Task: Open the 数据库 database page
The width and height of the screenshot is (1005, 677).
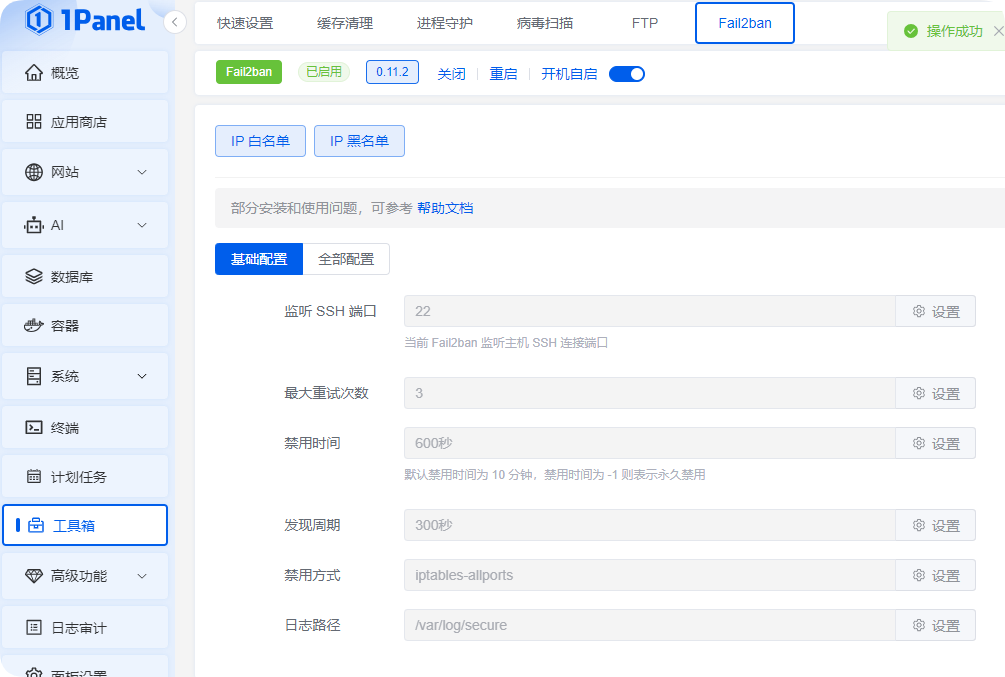Action: pos(85,276)
